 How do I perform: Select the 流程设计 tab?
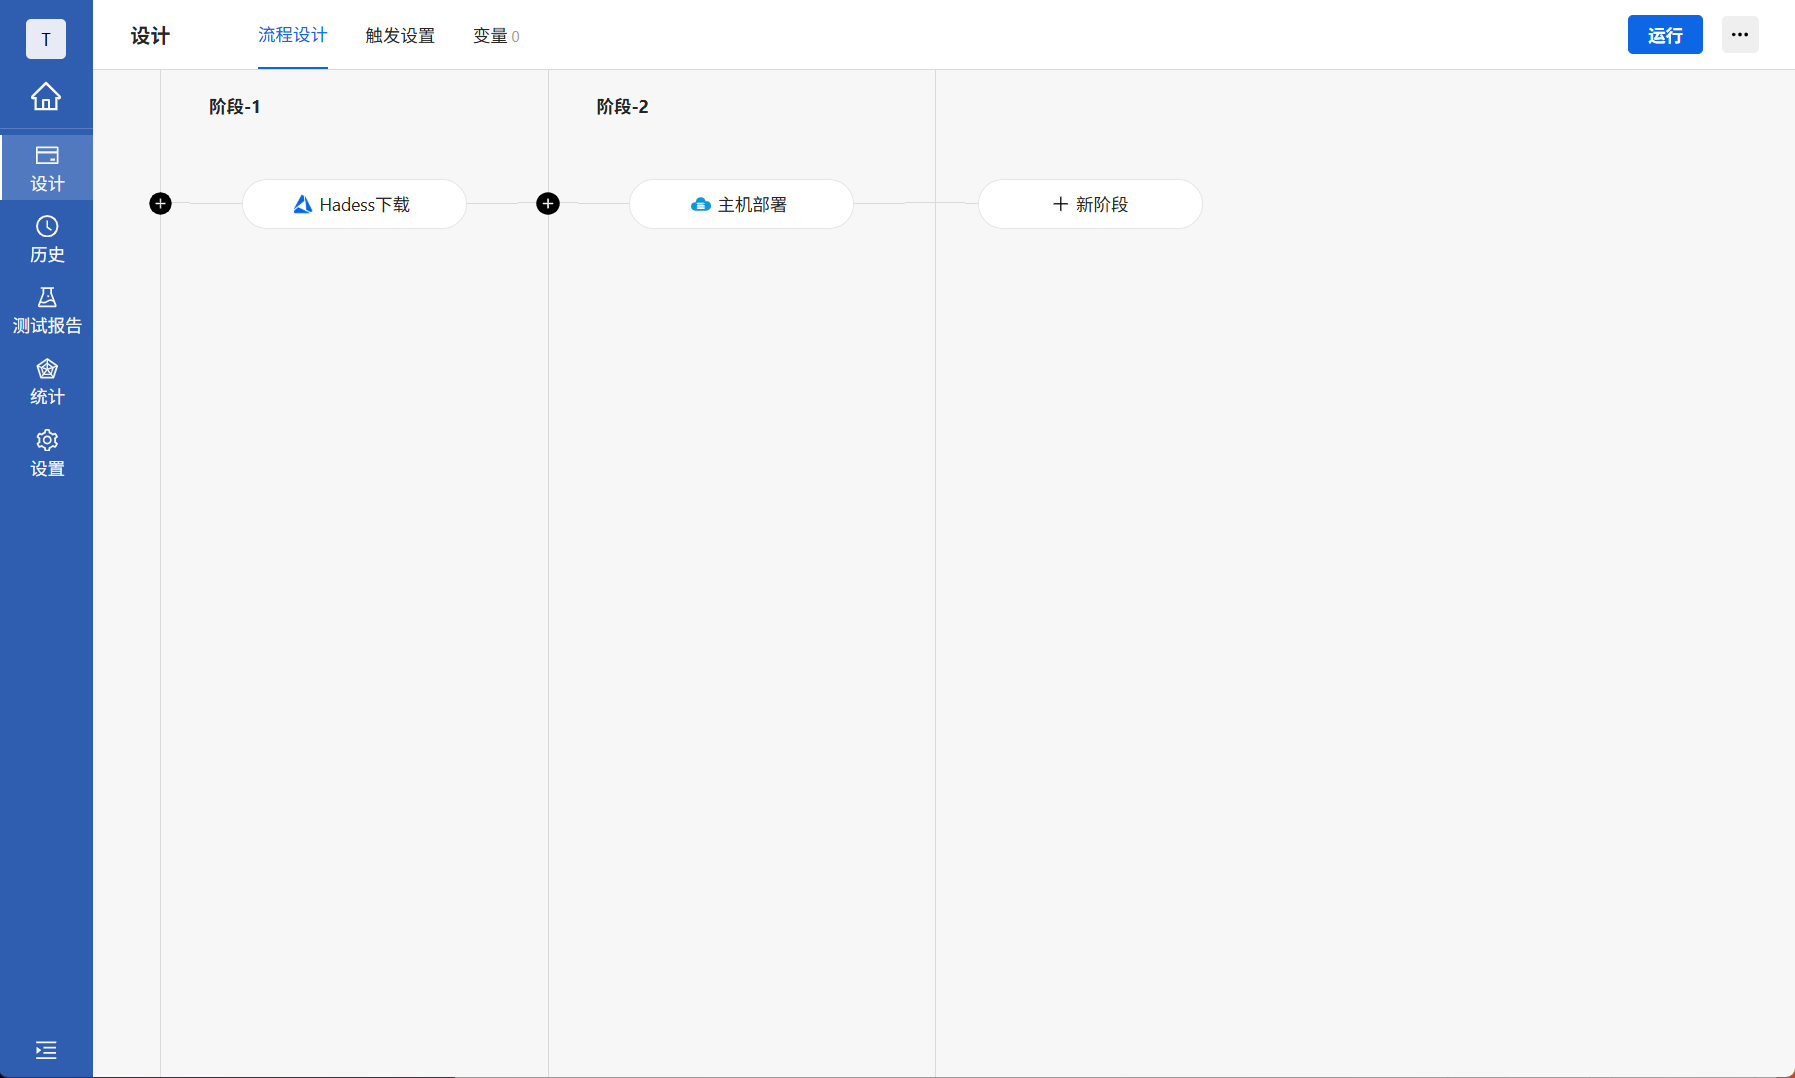[x=292, y=35]
